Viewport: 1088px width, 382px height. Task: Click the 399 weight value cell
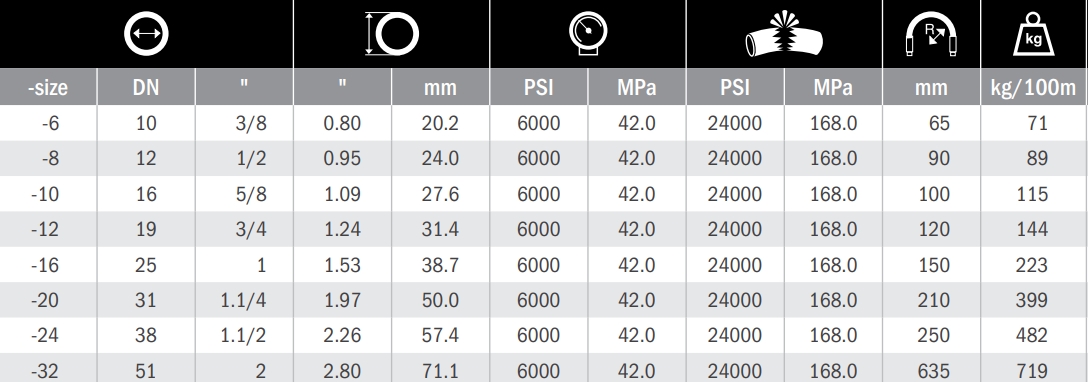coord(1034,300)
